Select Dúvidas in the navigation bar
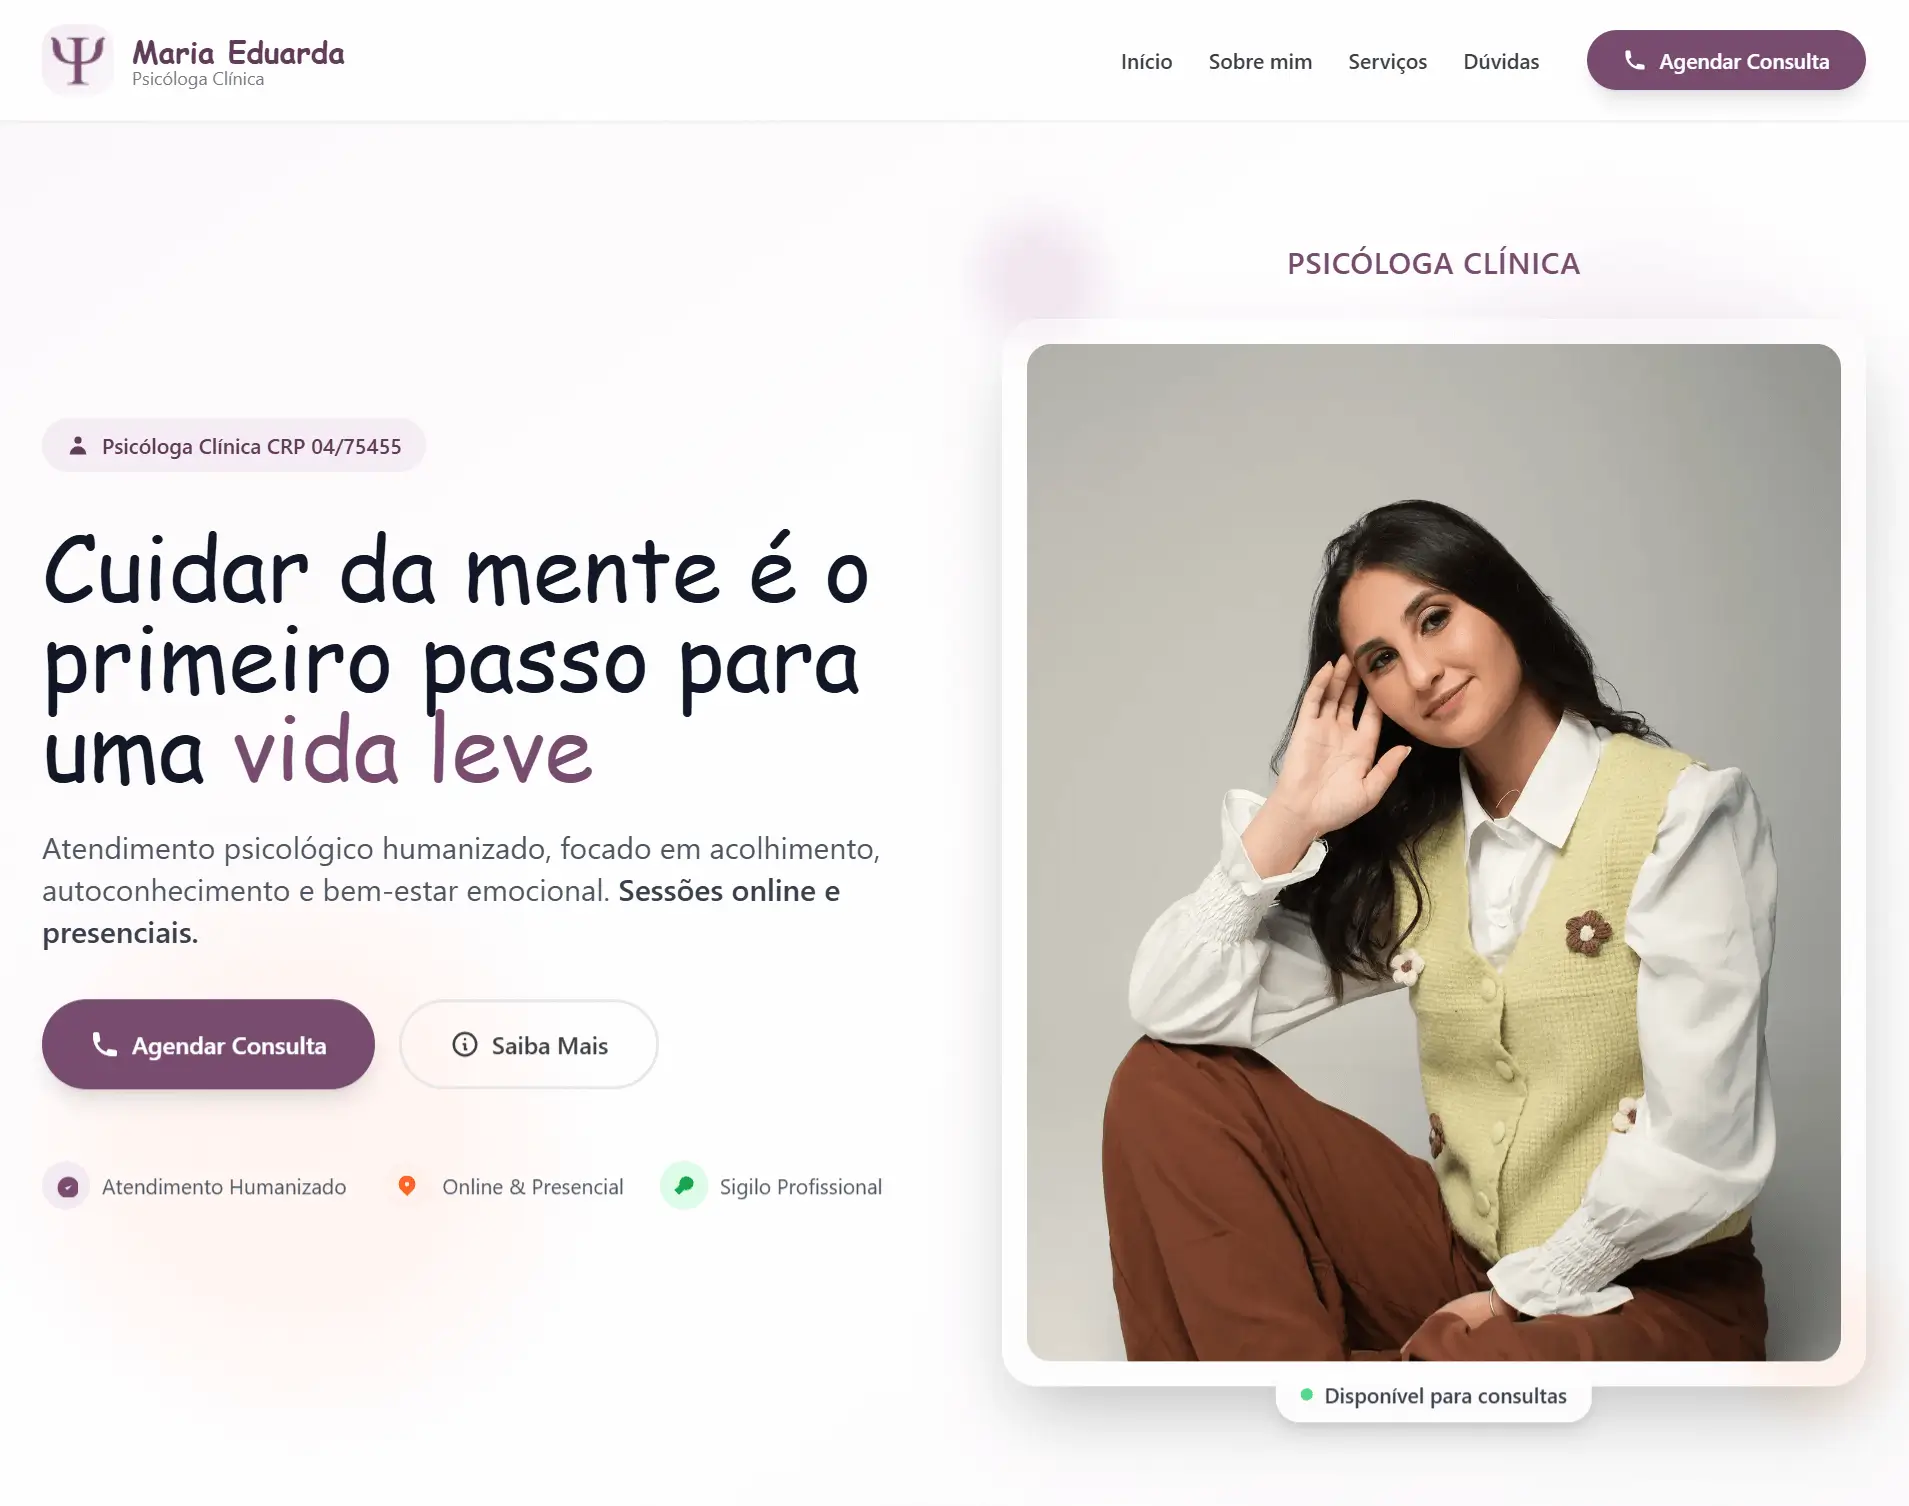 tap(1501, 61)
